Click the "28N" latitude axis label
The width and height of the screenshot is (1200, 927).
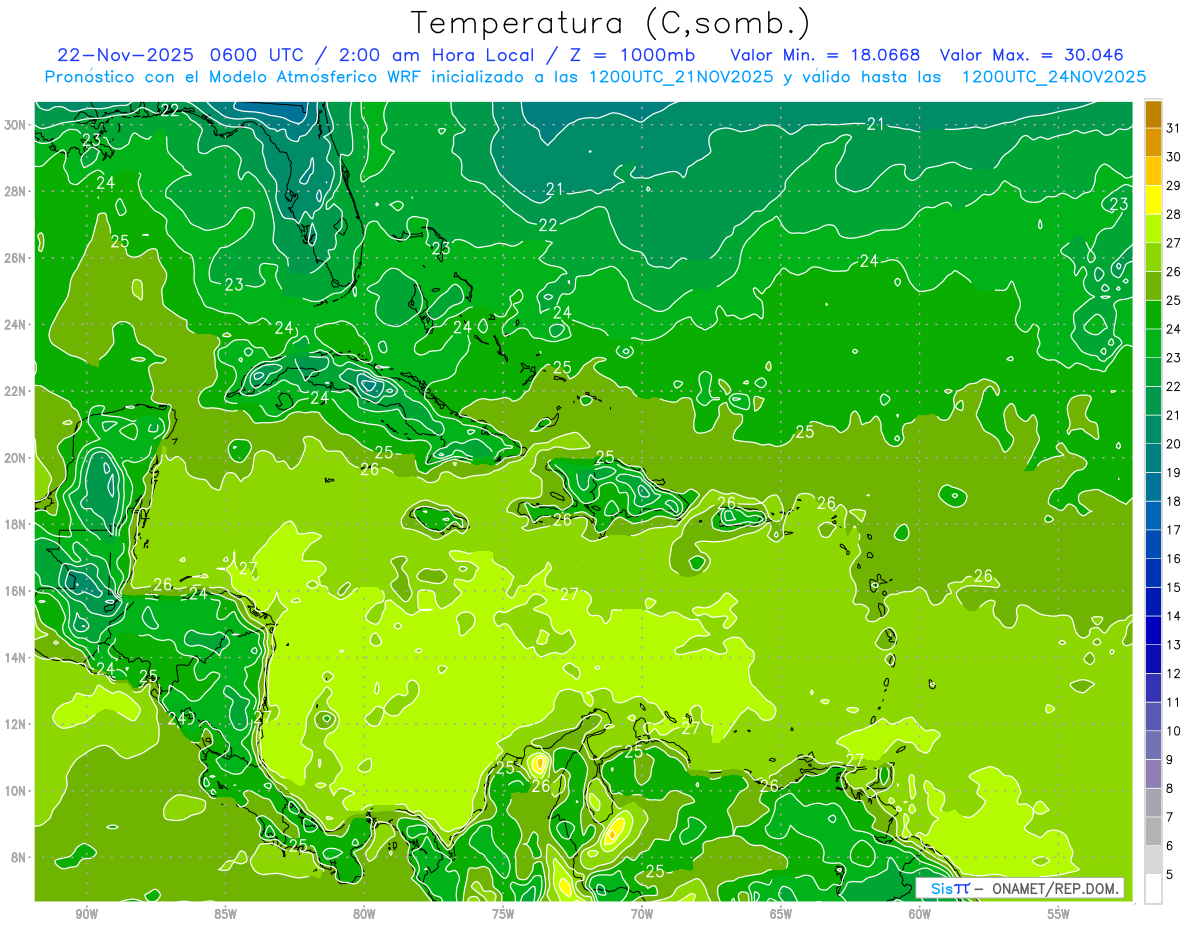click(x=16, y=191)
